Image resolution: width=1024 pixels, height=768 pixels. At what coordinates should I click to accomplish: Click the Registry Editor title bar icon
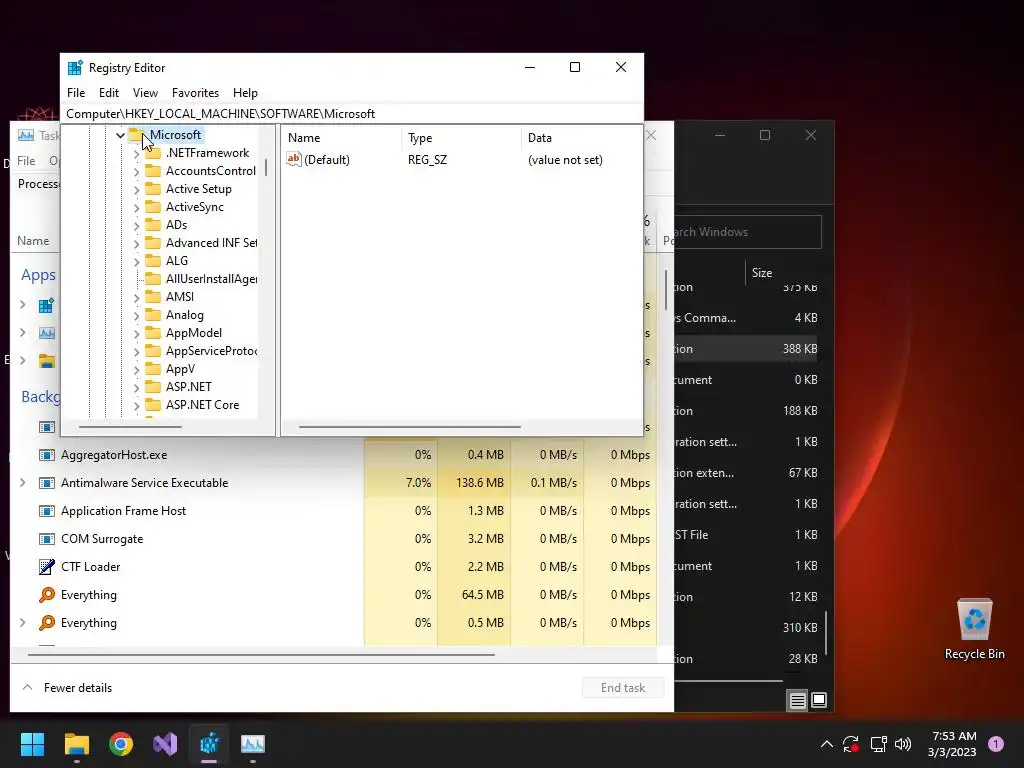click(75, 68)
